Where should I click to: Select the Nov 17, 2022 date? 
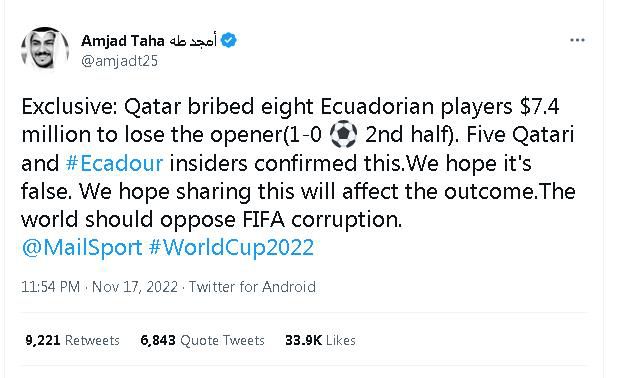coord(135,287)
